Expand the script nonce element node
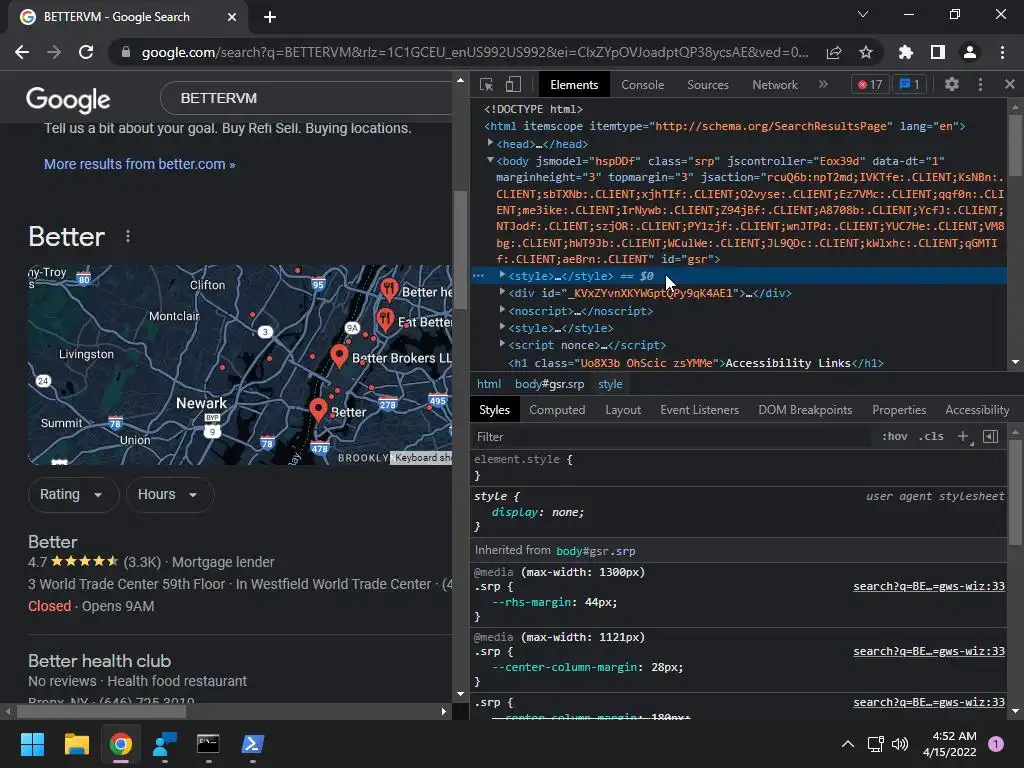 pyautogui.click(x=502, y=344)
